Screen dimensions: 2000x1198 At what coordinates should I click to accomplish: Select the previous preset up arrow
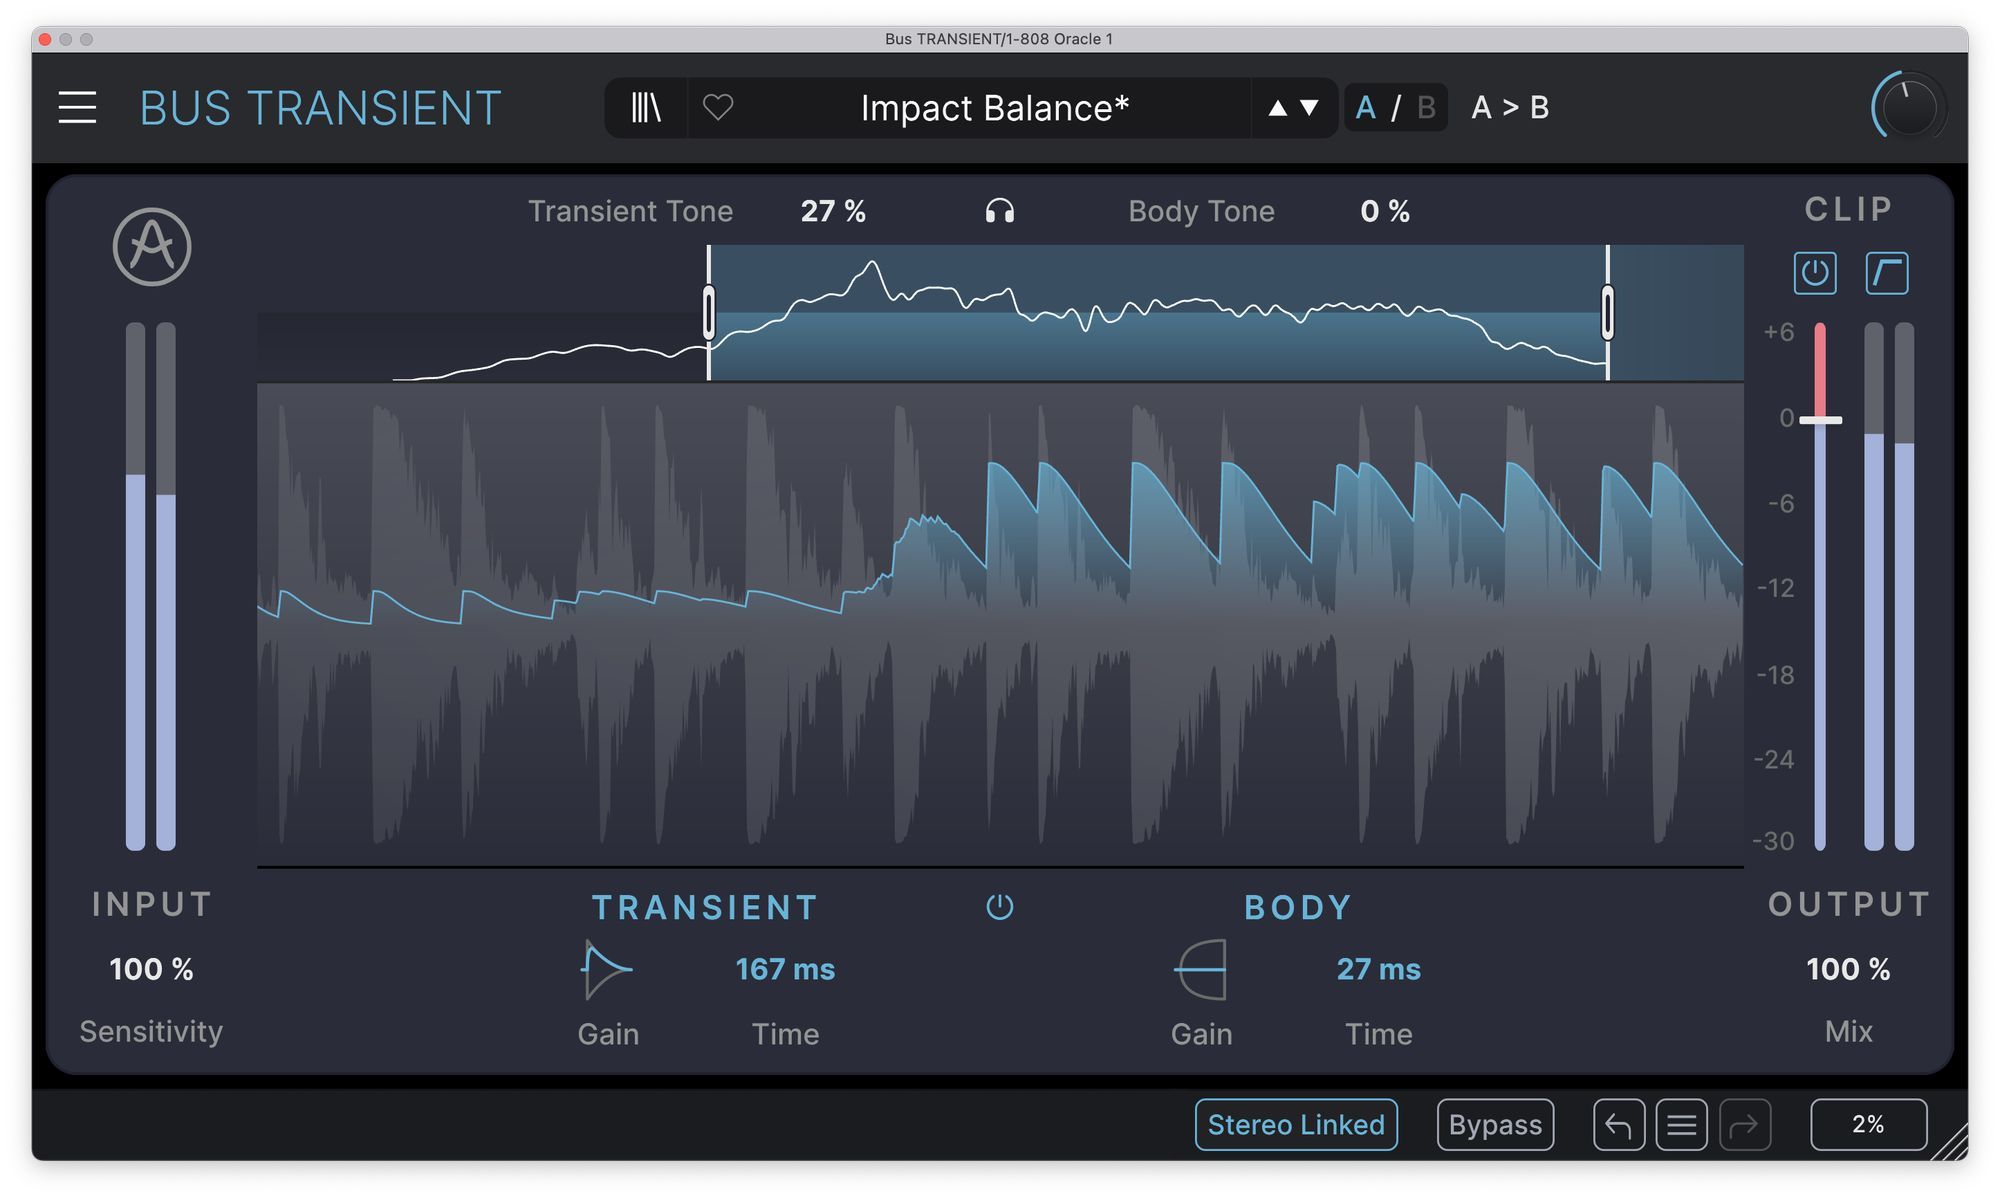click(1277, 108)
